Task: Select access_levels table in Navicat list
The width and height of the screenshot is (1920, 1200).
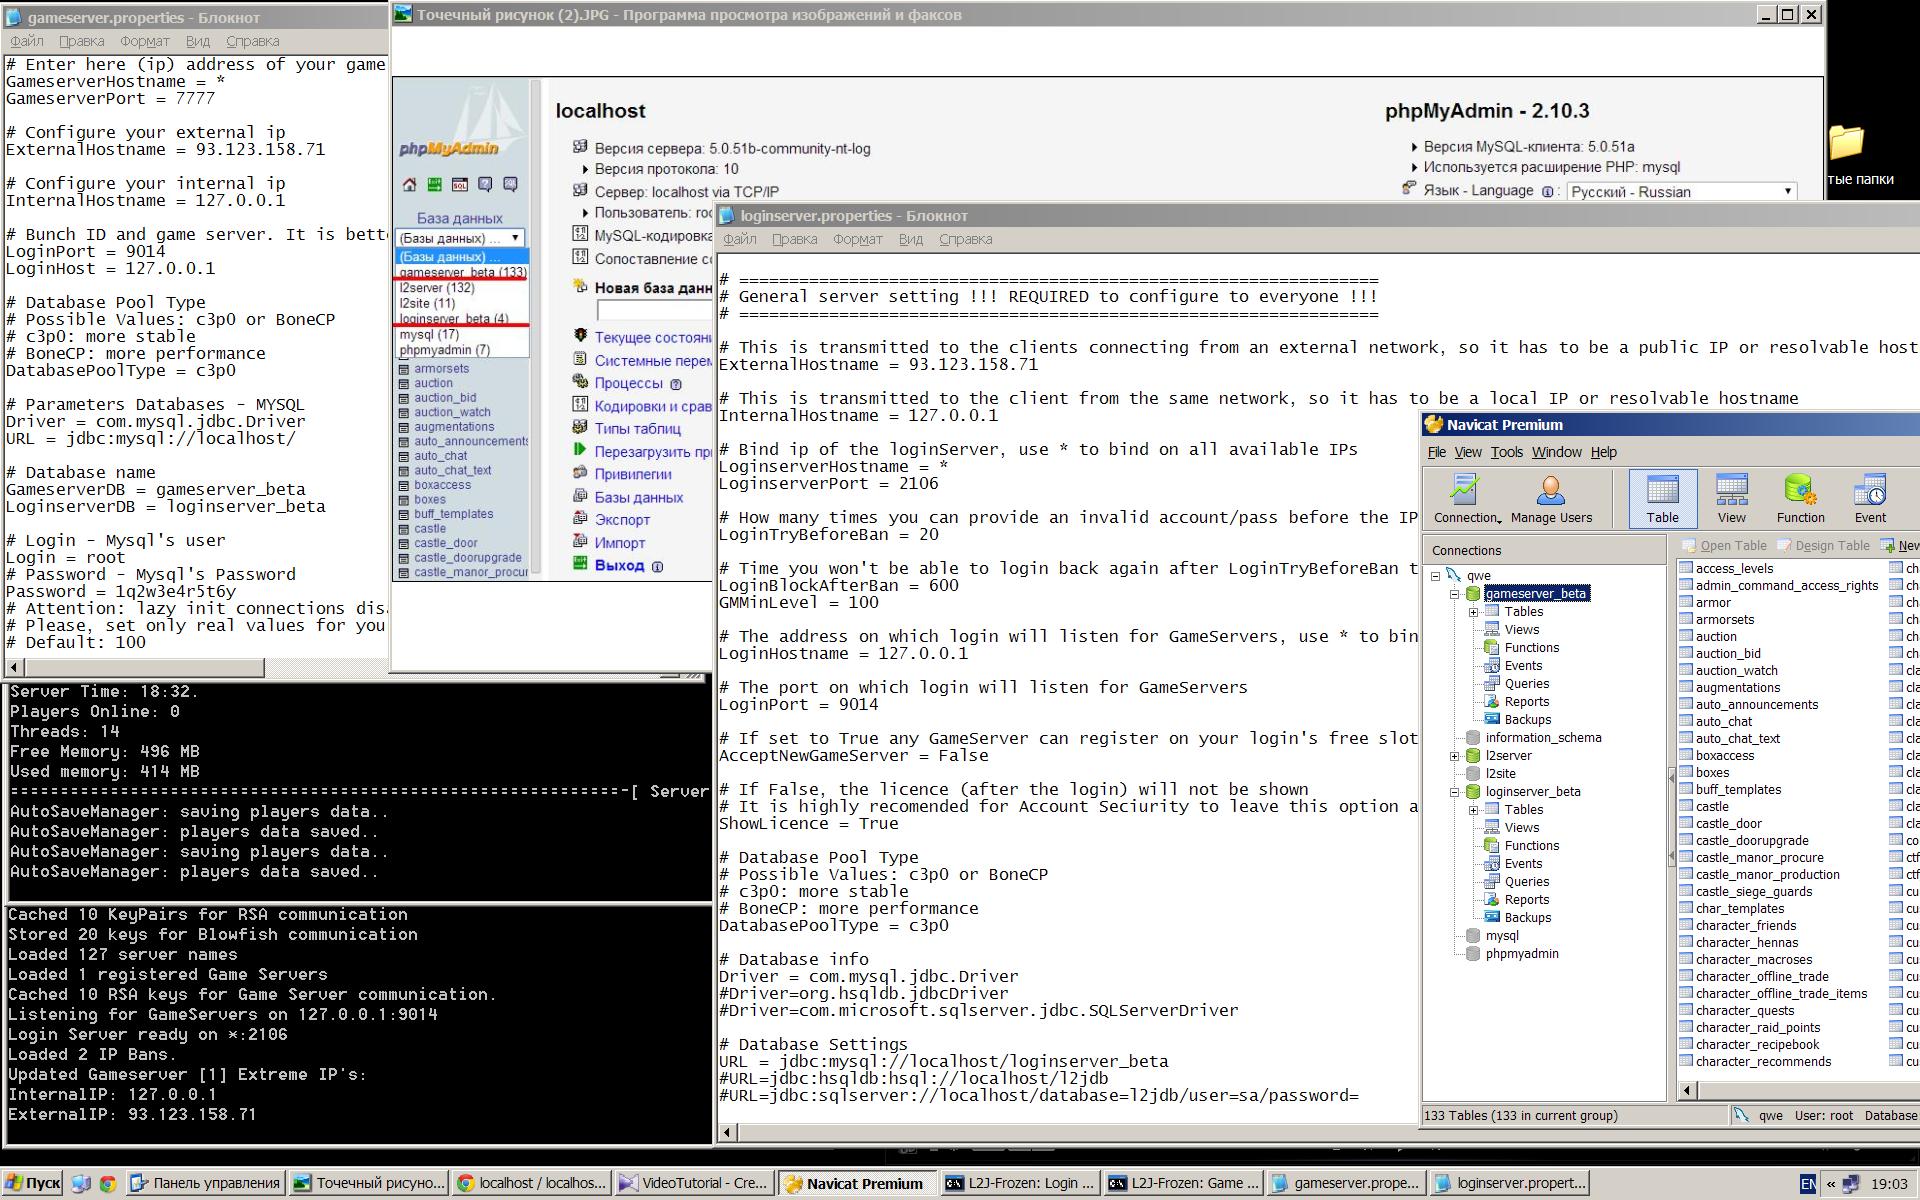Action: (1733, 569)
